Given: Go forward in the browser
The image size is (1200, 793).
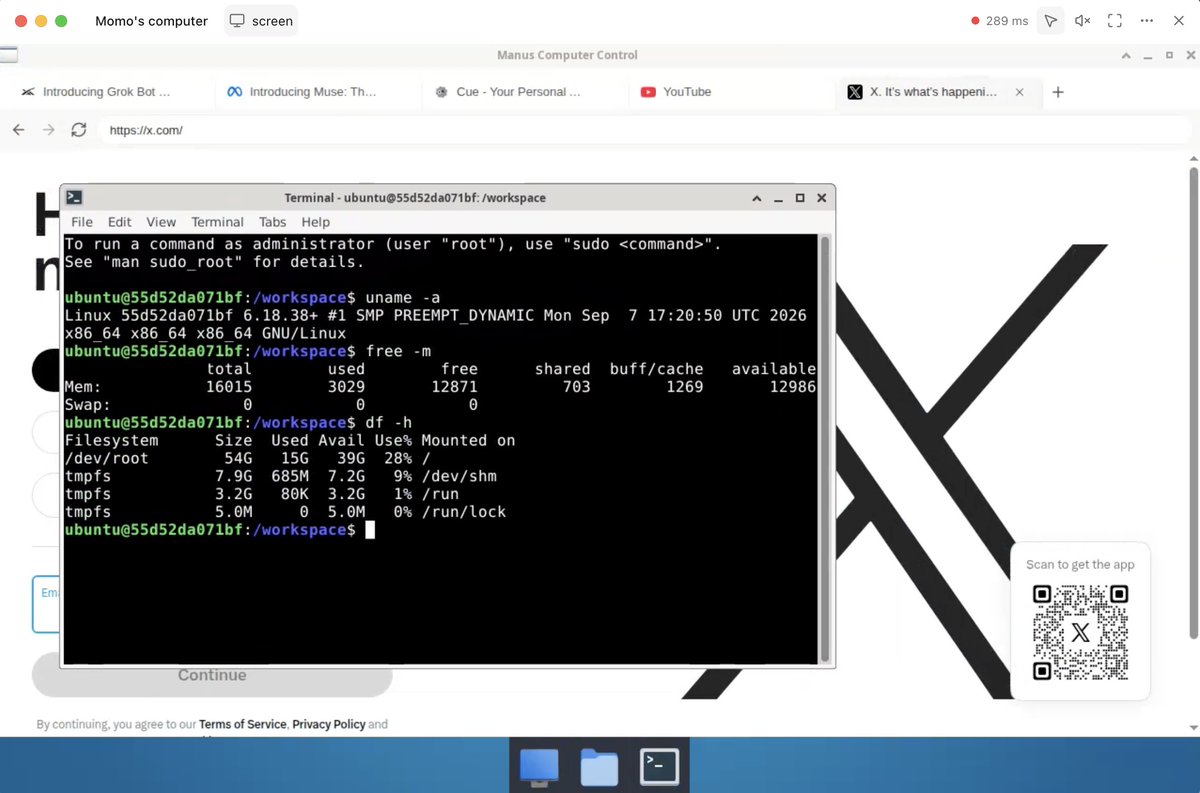Looking at the screenshot, I should (x=48, y=130).
